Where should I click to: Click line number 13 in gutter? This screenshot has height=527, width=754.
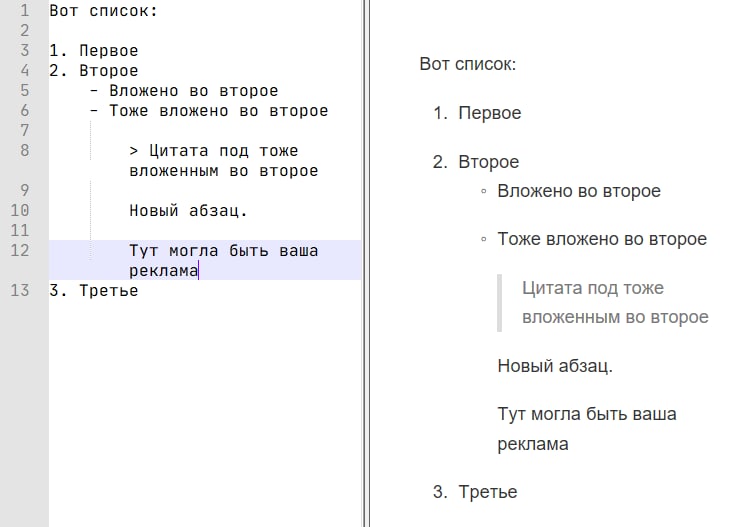pyautogui.click(x=20, y=291)
